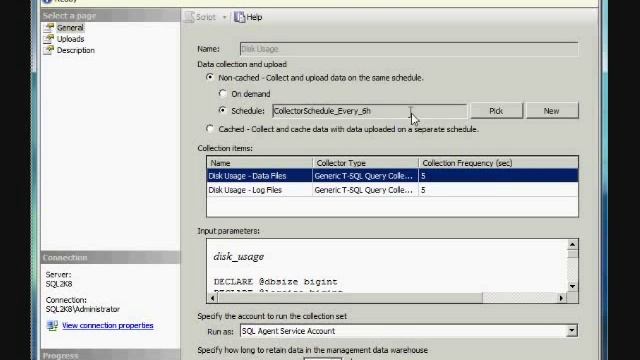Click the New schedule button

(x=552, y=111)
